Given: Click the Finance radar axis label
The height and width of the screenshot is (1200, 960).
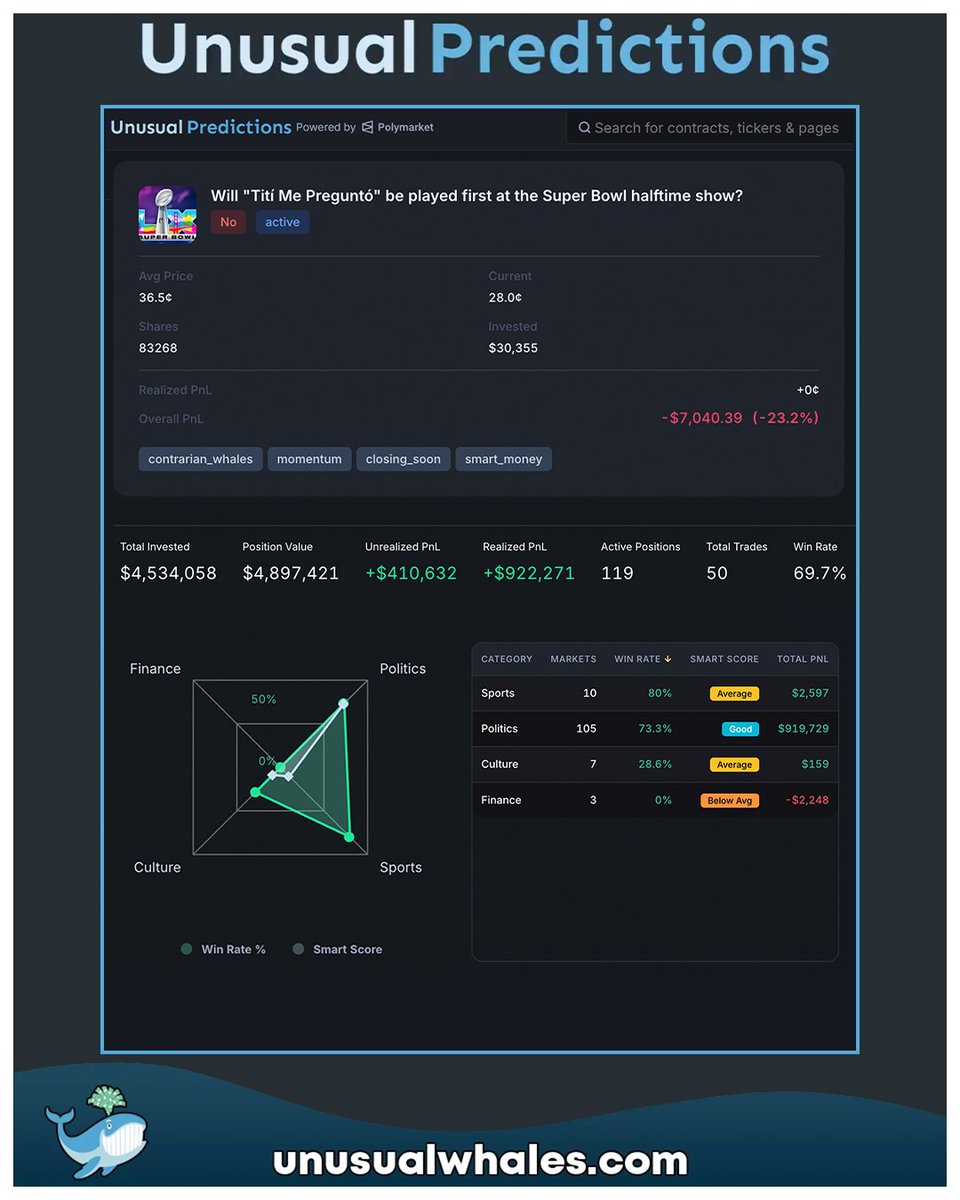Looking at the screenshot, I should tap(155, 668).
